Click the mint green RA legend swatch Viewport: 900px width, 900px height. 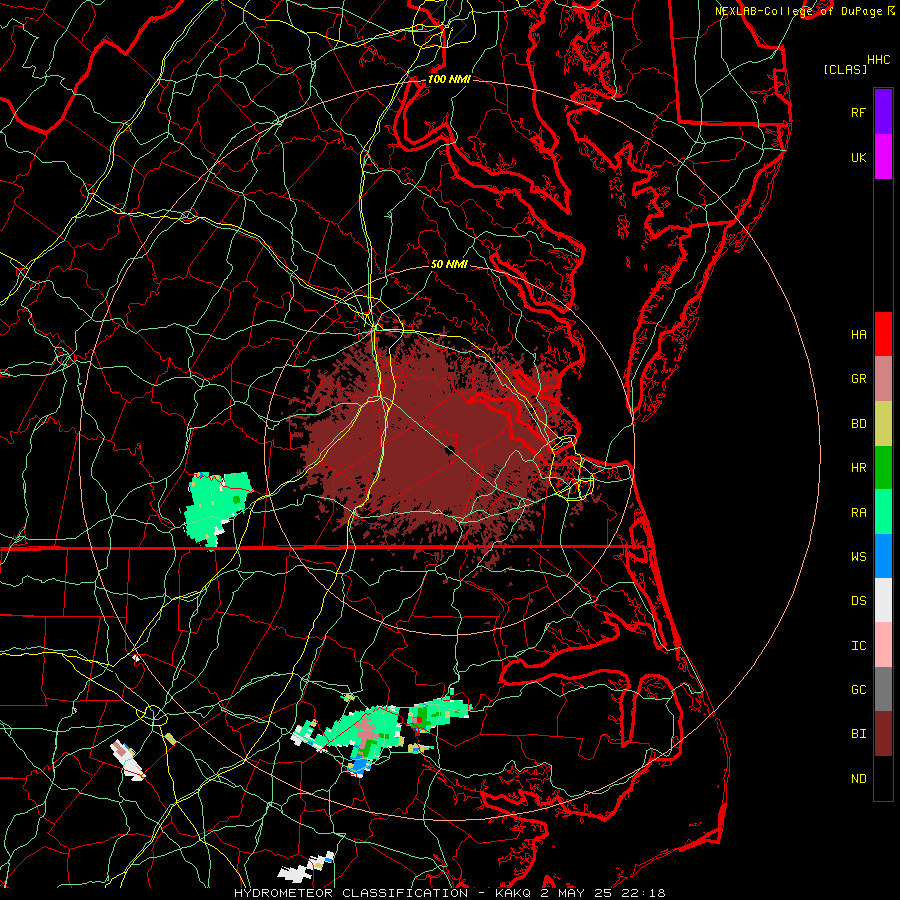pos(883,512)
